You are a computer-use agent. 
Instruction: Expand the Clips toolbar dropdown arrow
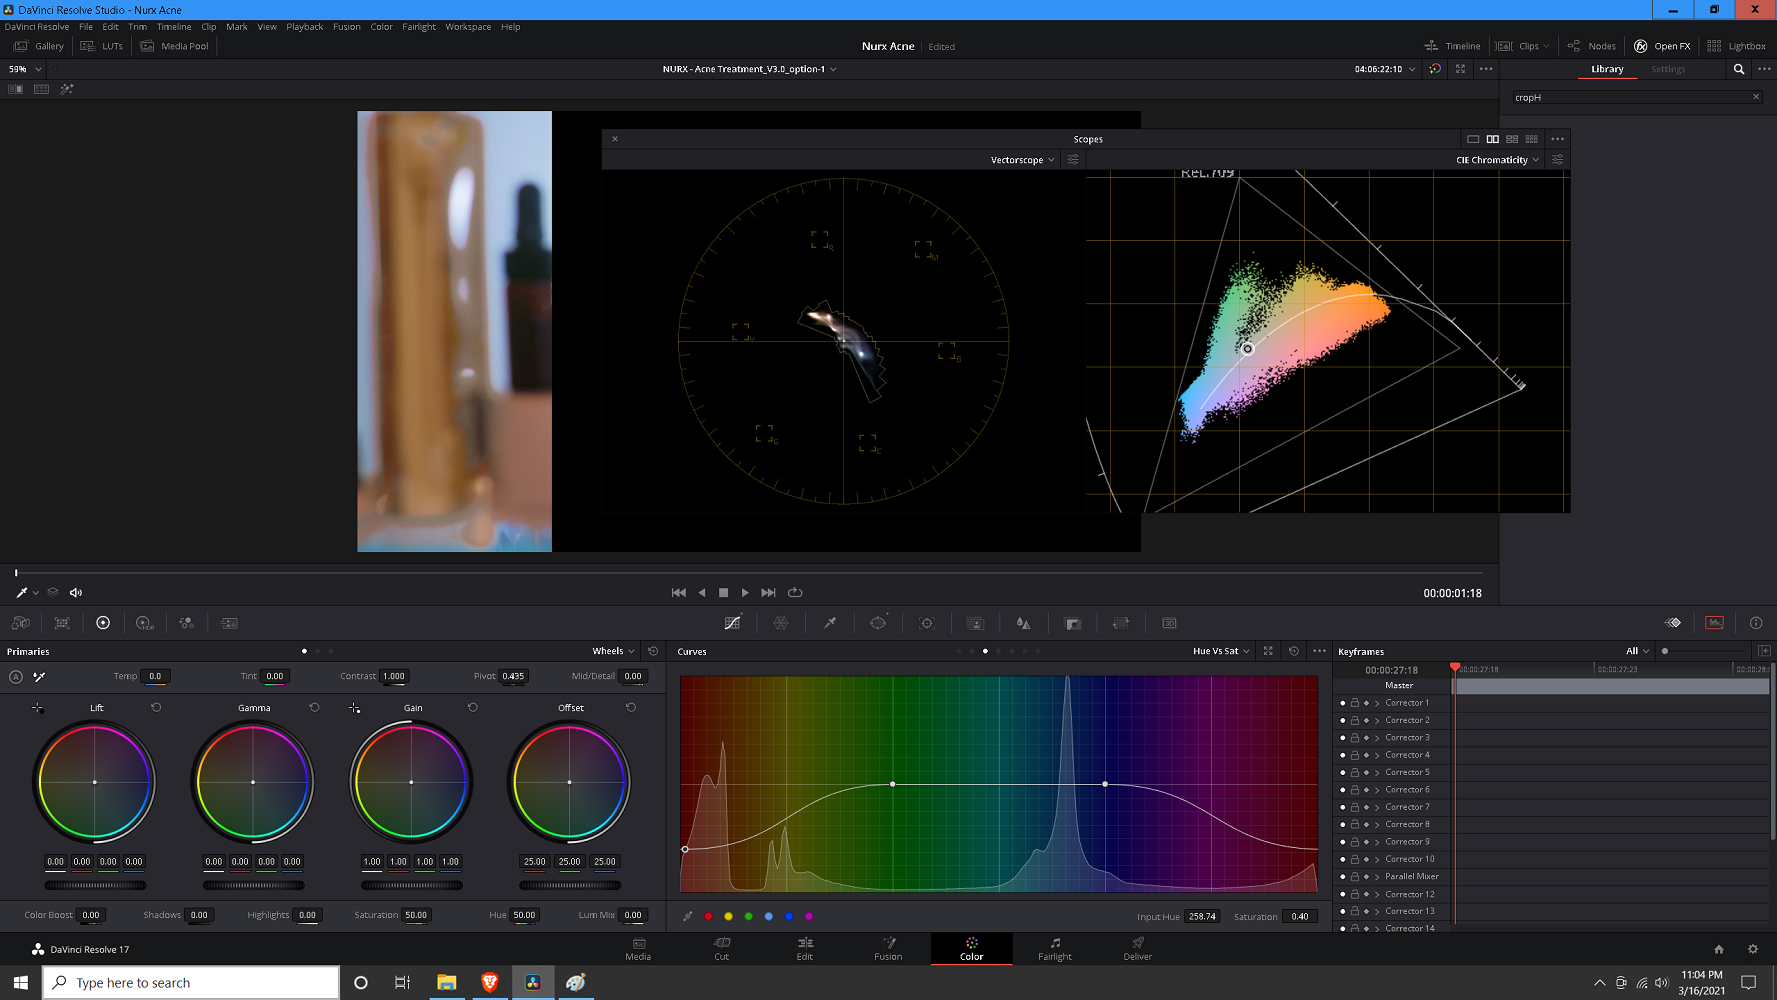click(1546, 46)
